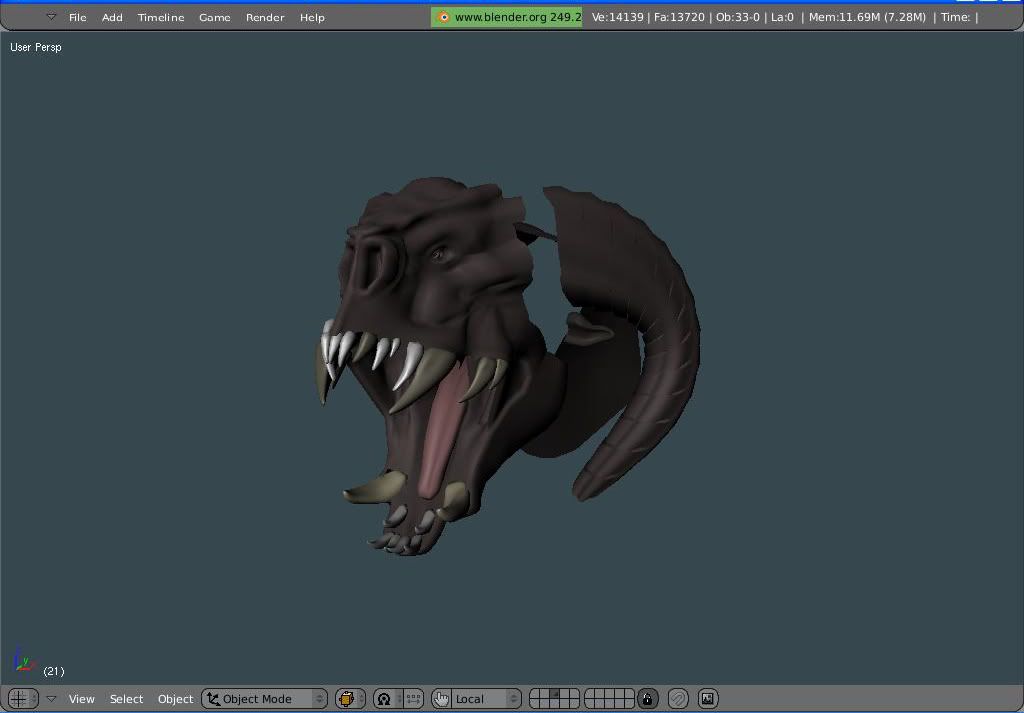Open the Timeline menu
This screenshot has height=713, width=1024.
(161, 17)
